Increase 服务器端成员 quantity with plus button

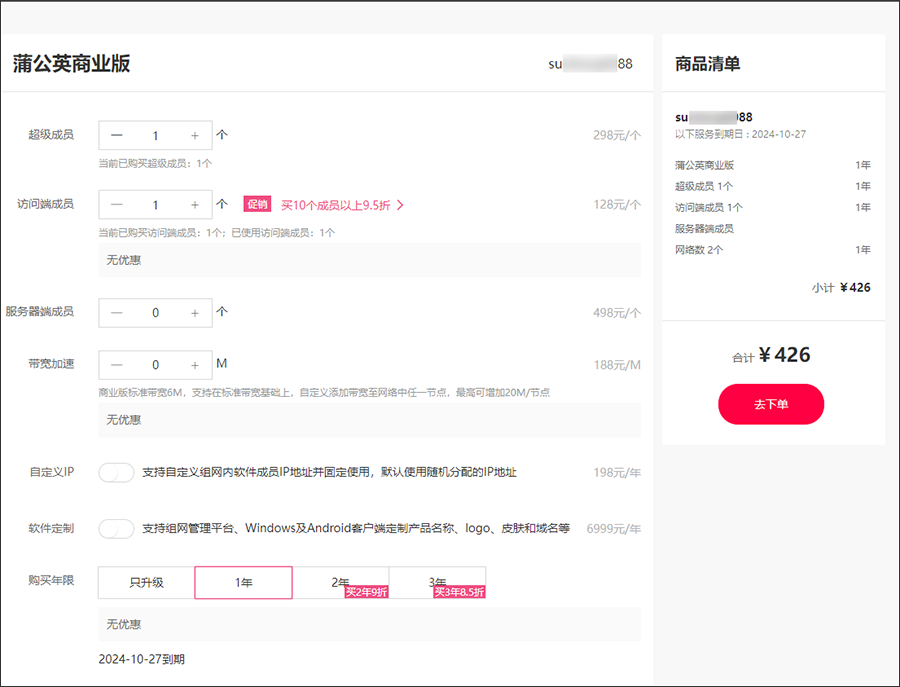pyautogui.click(x=195, y=313)
